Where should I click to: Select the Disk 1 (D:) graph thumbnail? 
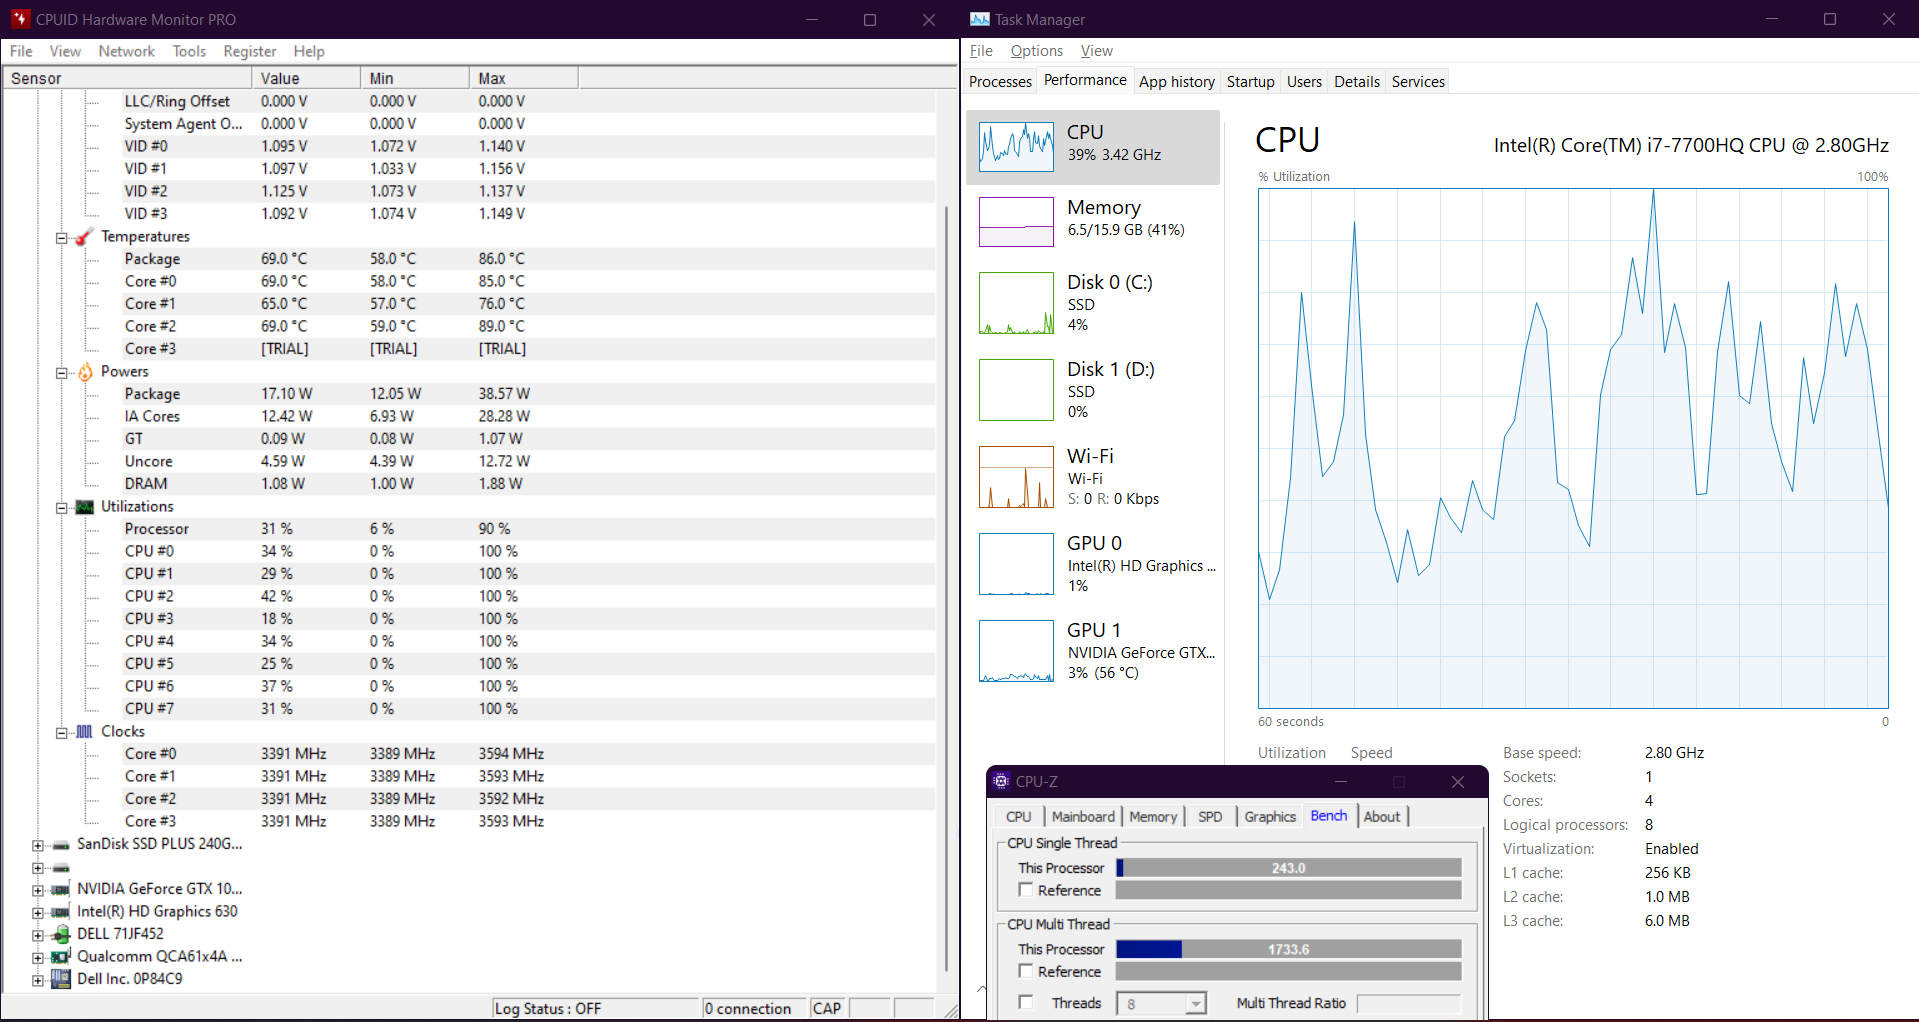point(1016,390)
